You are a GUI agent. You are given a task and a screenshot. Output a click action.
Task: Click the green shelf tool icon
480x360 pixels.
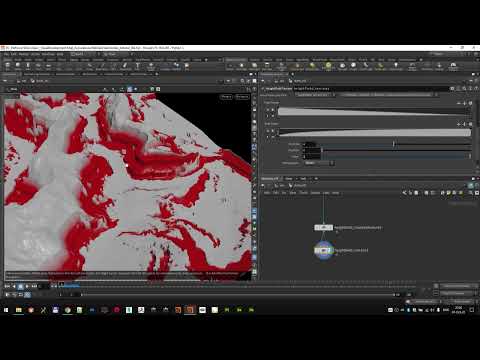coord(328,66)
